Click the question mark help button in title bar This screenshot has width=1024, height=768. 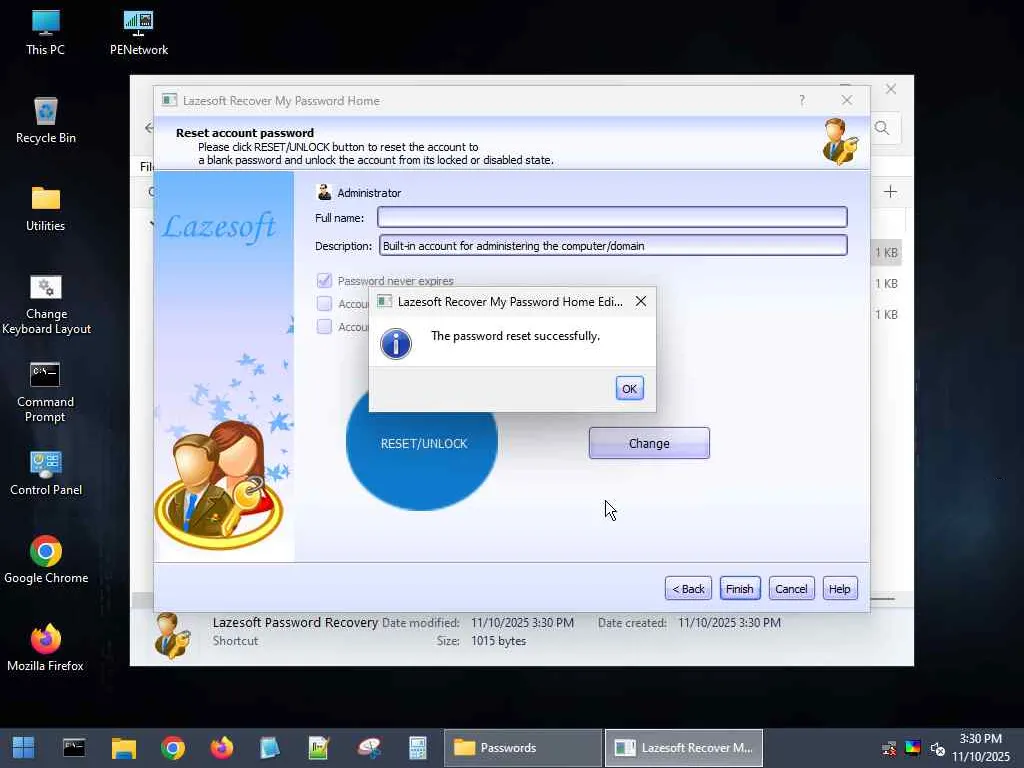[x=802, y=100]
